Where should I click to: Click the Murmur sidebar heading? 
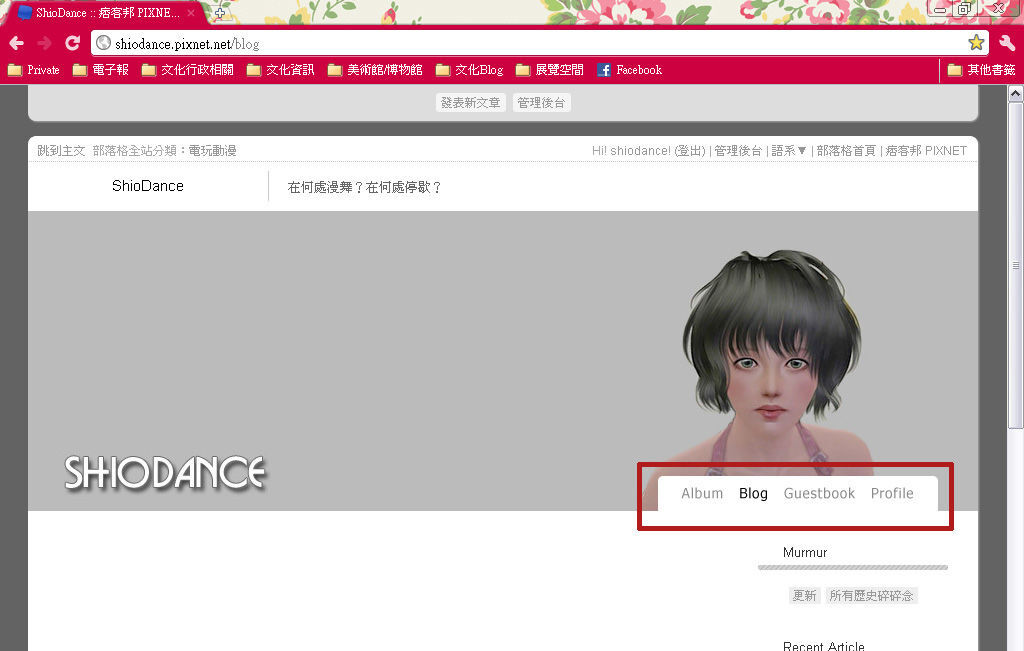[805, 552]
